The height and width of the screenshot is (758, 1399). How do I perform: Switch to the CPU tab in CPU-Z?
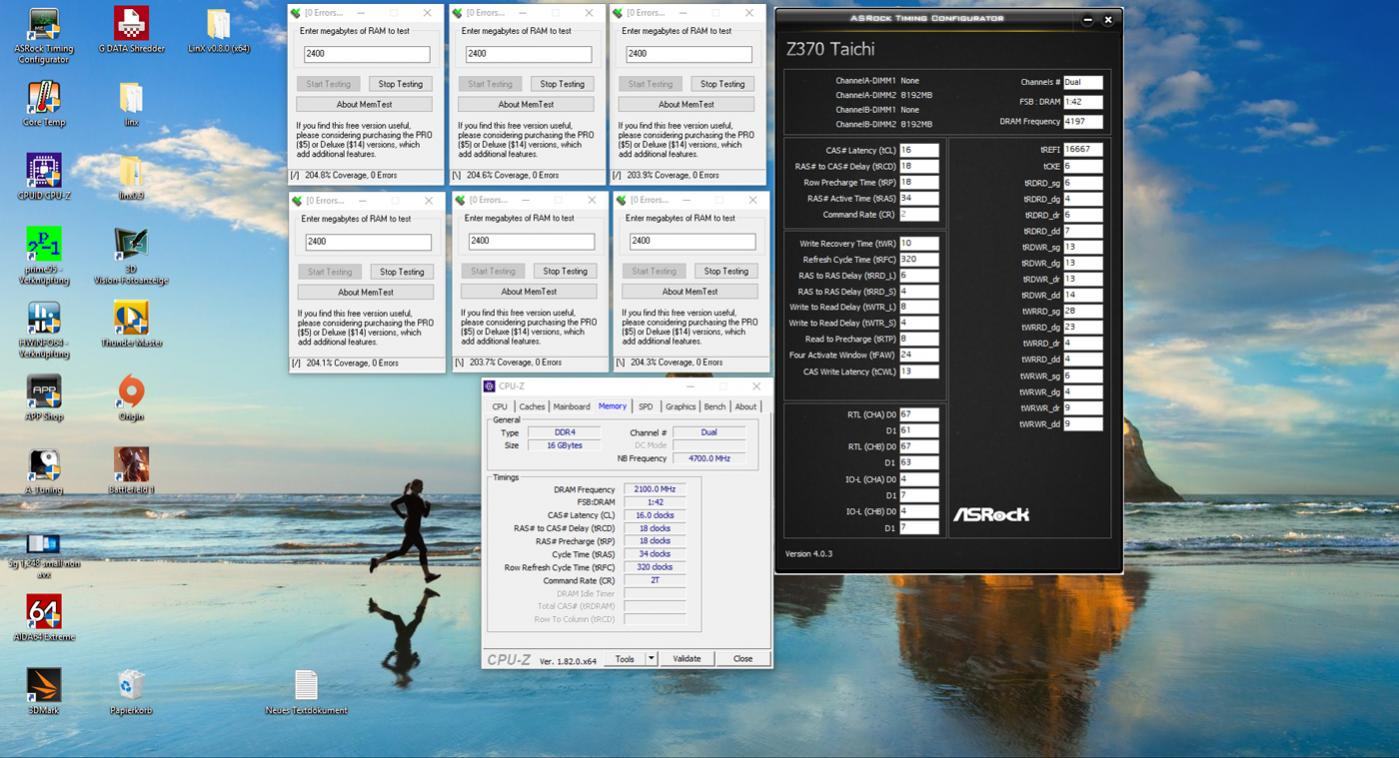point(499,407)
